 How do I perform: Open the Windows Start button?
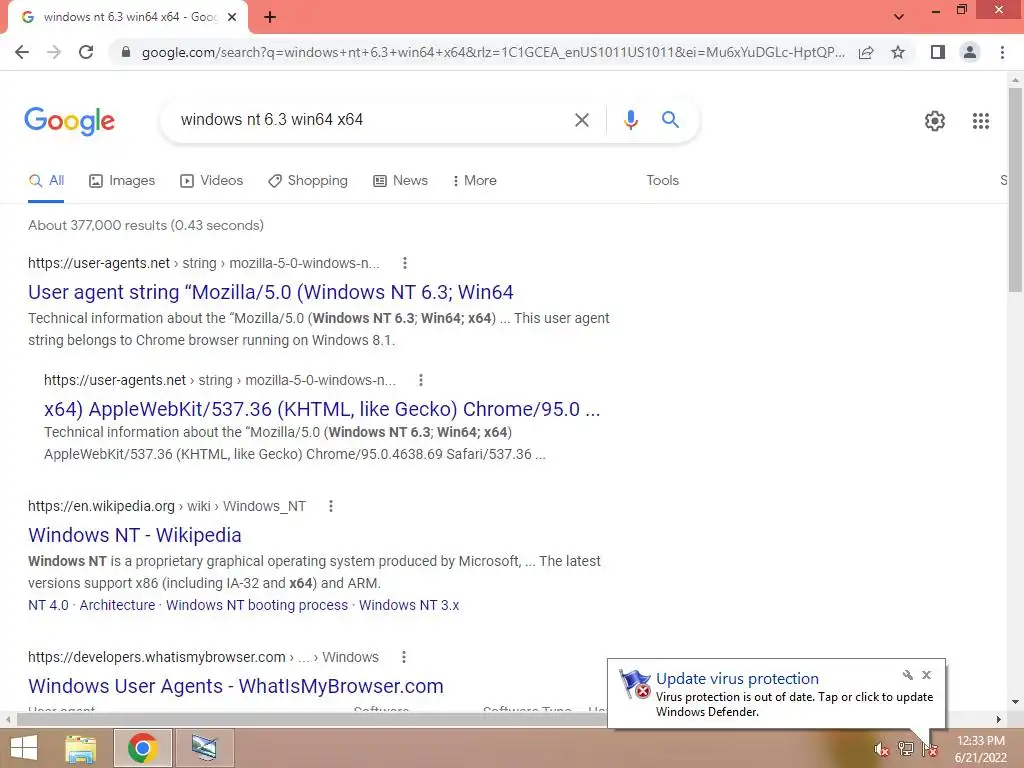(x=24, y=748)
